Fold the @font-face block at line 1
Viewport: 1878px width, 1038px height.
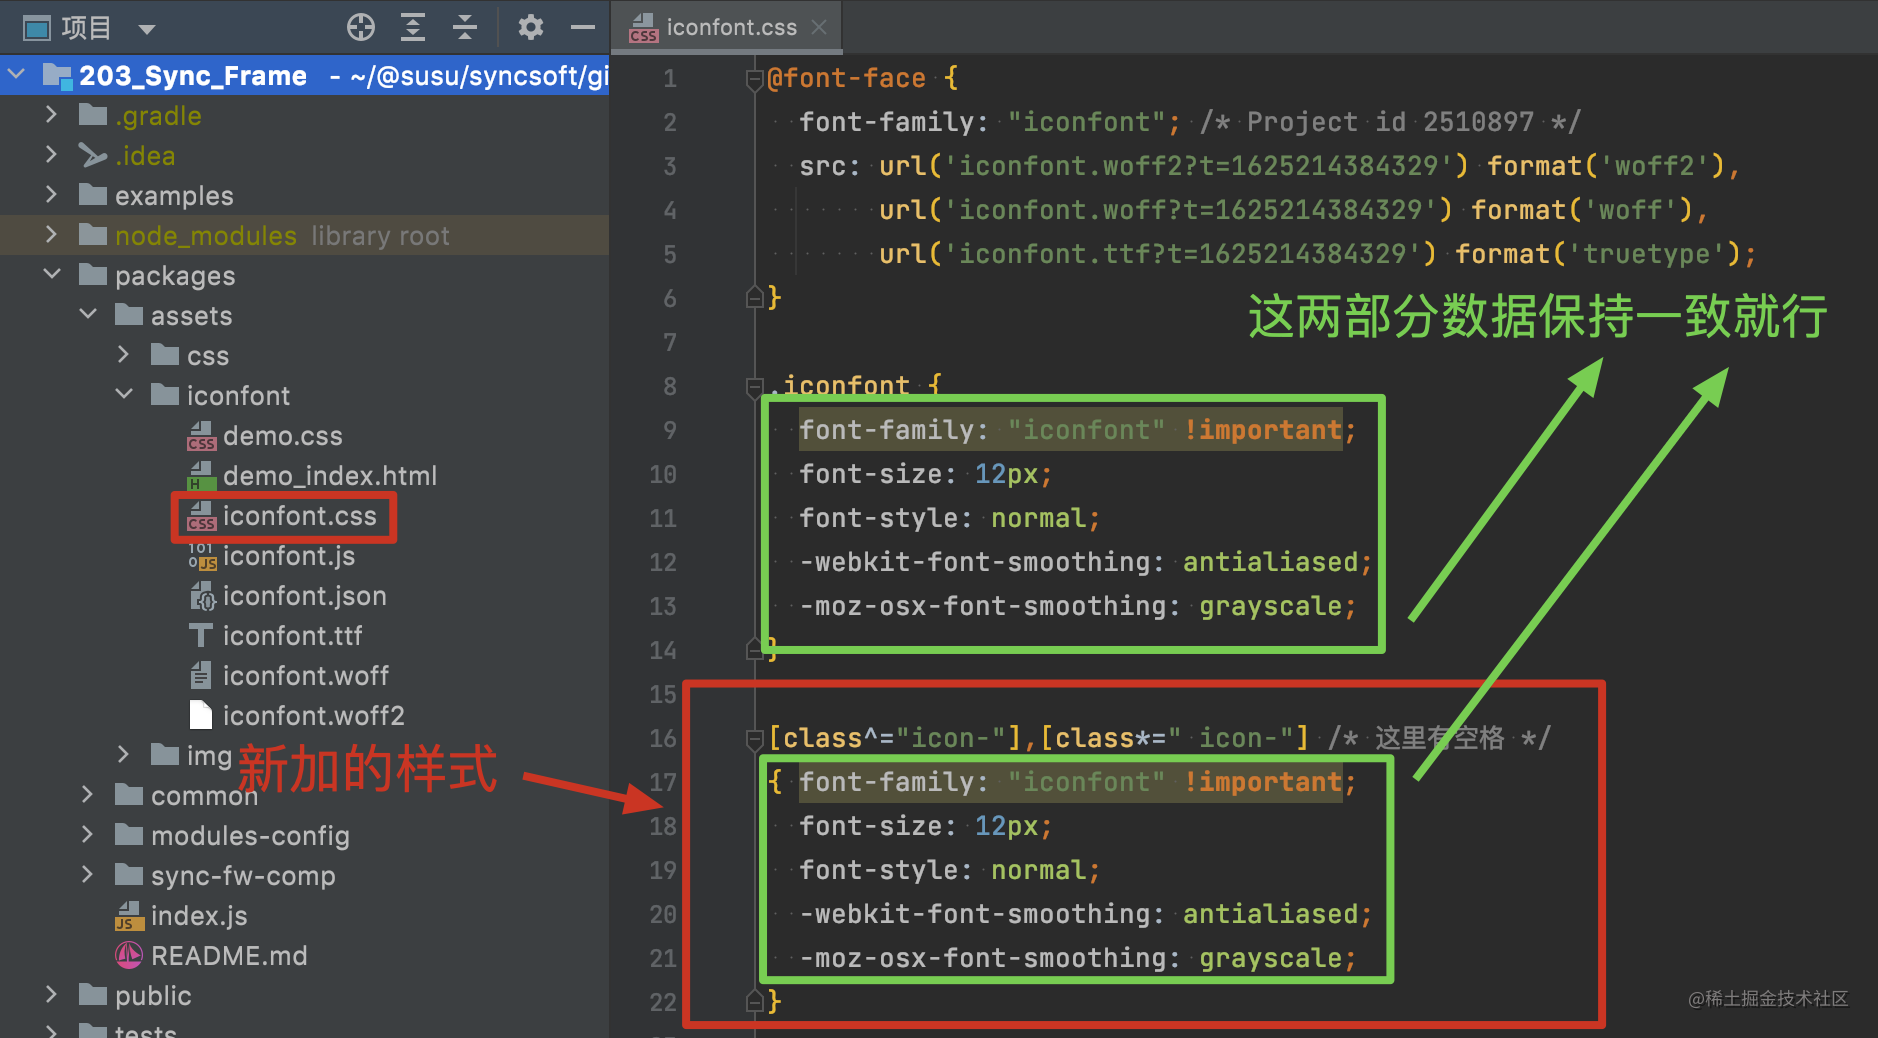pyautogui.click(x=755, y=78)
